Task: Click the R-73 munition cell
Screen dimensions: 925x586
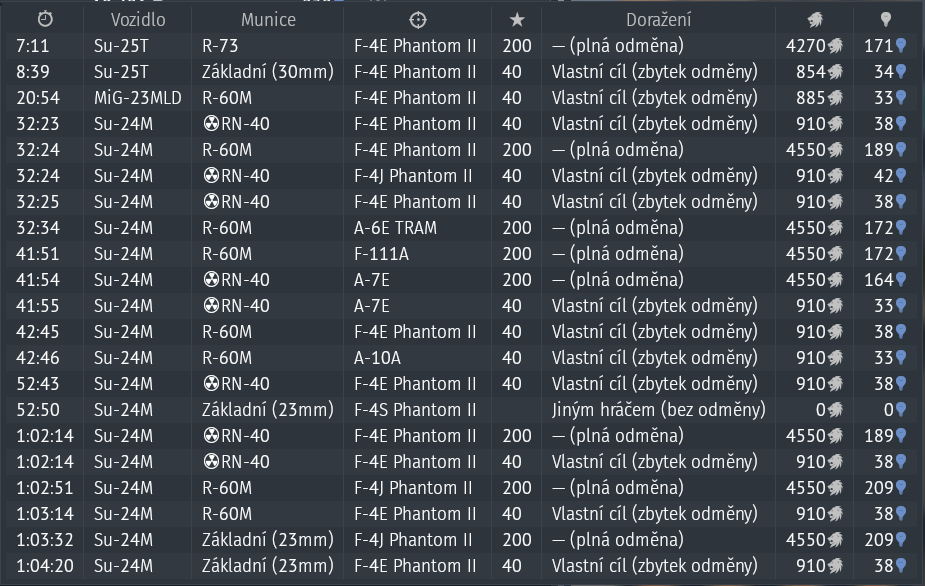Action: (220, 46)
